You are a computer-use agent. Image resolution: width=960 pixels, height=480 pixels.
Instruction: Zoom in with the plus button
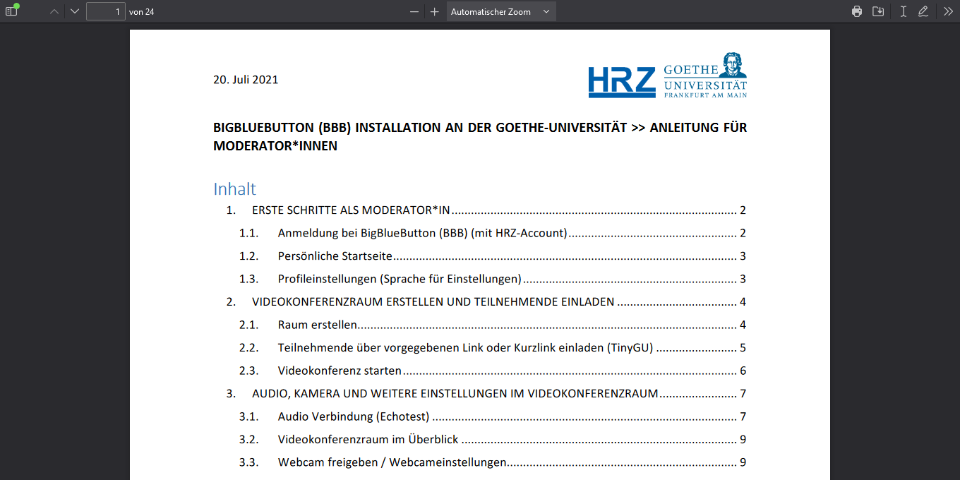[x=434, y=12]
